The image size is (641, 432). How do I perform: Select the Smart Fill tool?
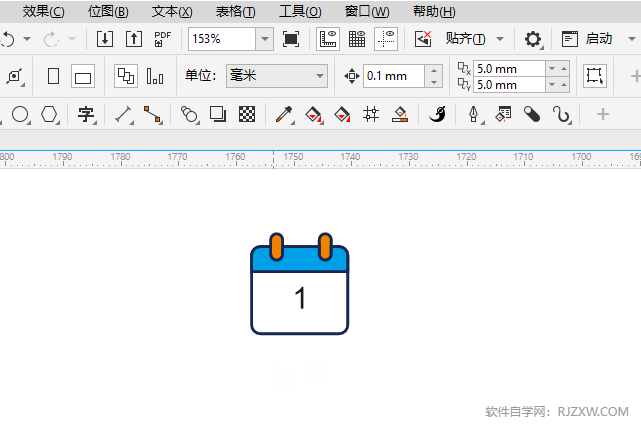tap(342, 114)
